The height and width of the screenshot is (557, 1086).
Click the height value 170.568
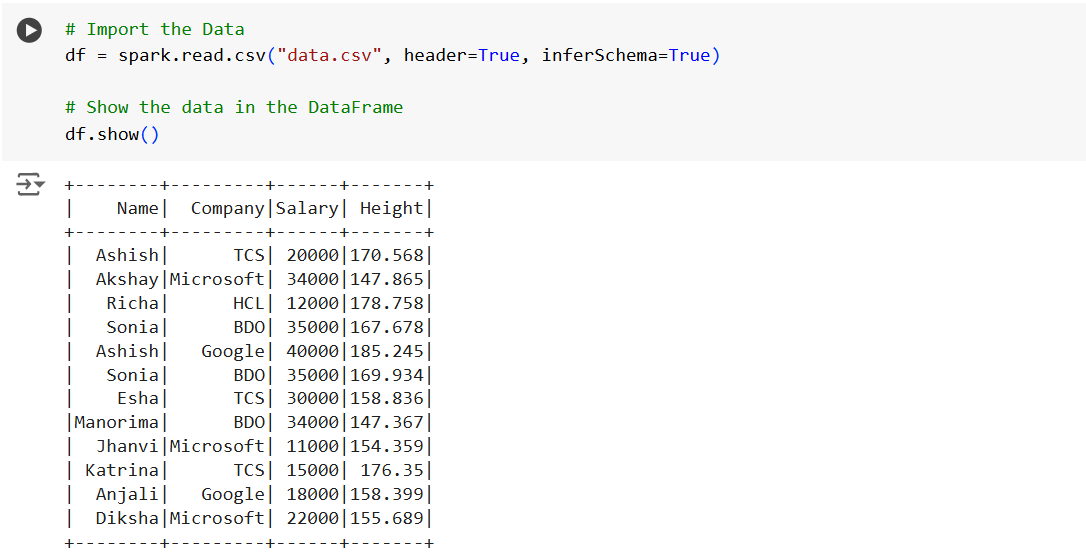[x=386, y=255]
